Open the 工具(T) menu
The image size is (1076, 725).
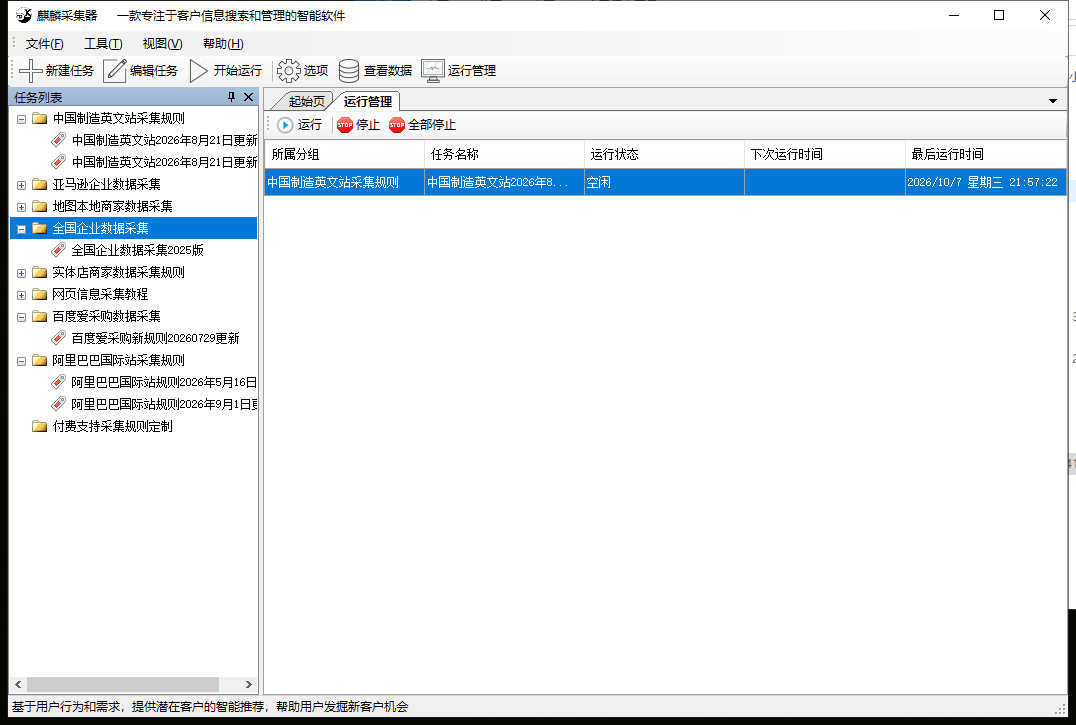[103, 44]
